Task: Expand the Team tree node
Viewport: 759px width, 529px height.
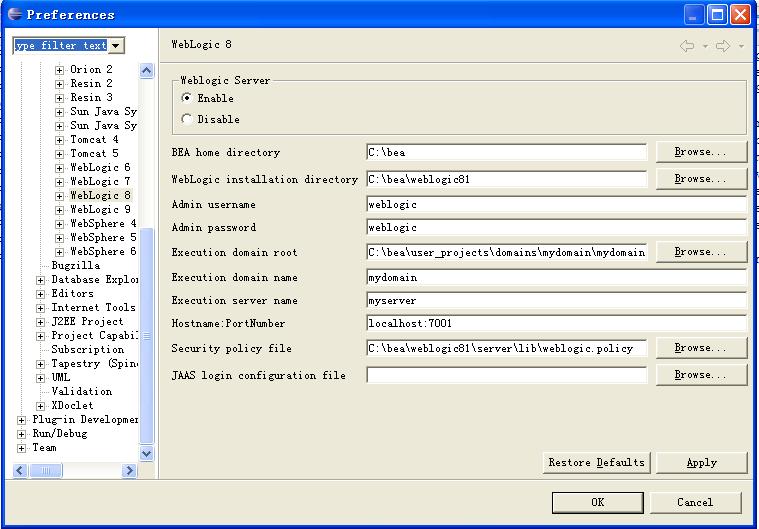Action: (x=21, y=449)
